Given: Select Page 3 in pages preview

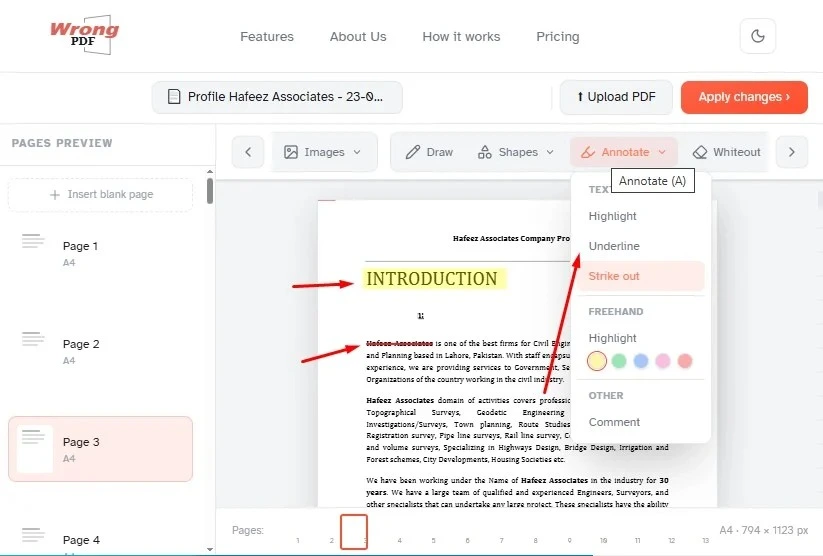Looking at the screenshot, I should [101, 449].
